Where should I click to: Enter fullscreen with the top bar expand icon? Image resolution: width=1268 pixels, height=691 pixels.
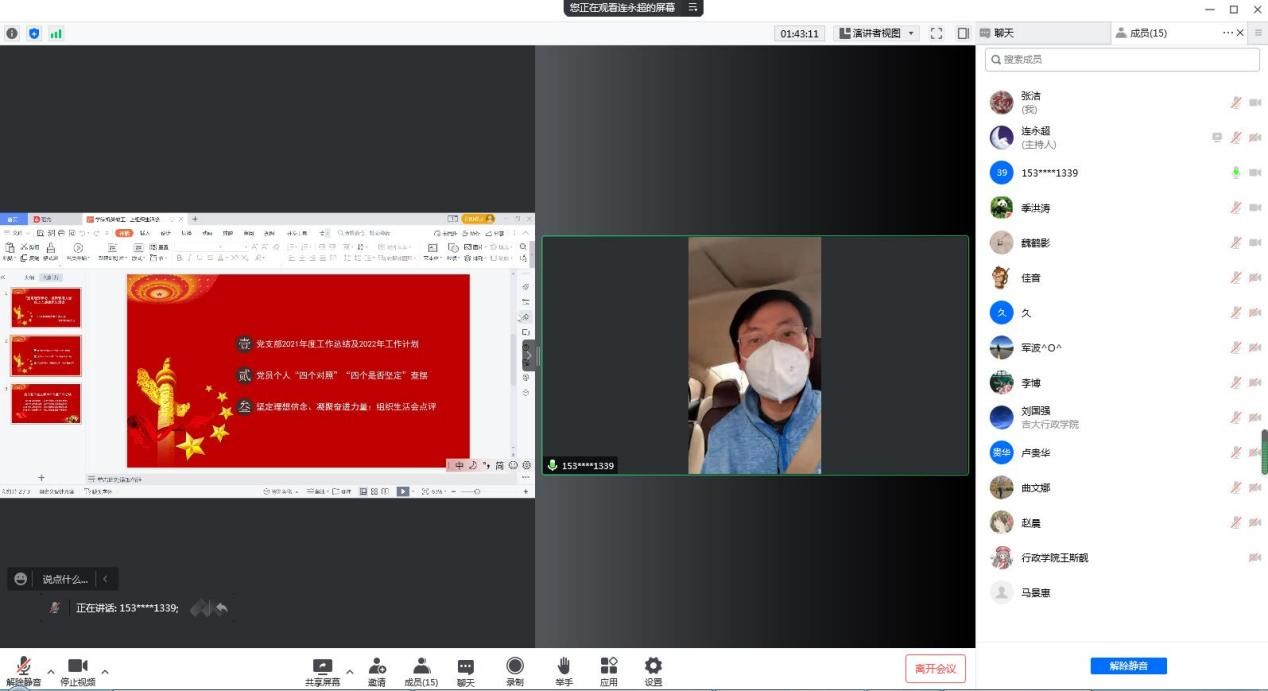click(x=936, y=33)
